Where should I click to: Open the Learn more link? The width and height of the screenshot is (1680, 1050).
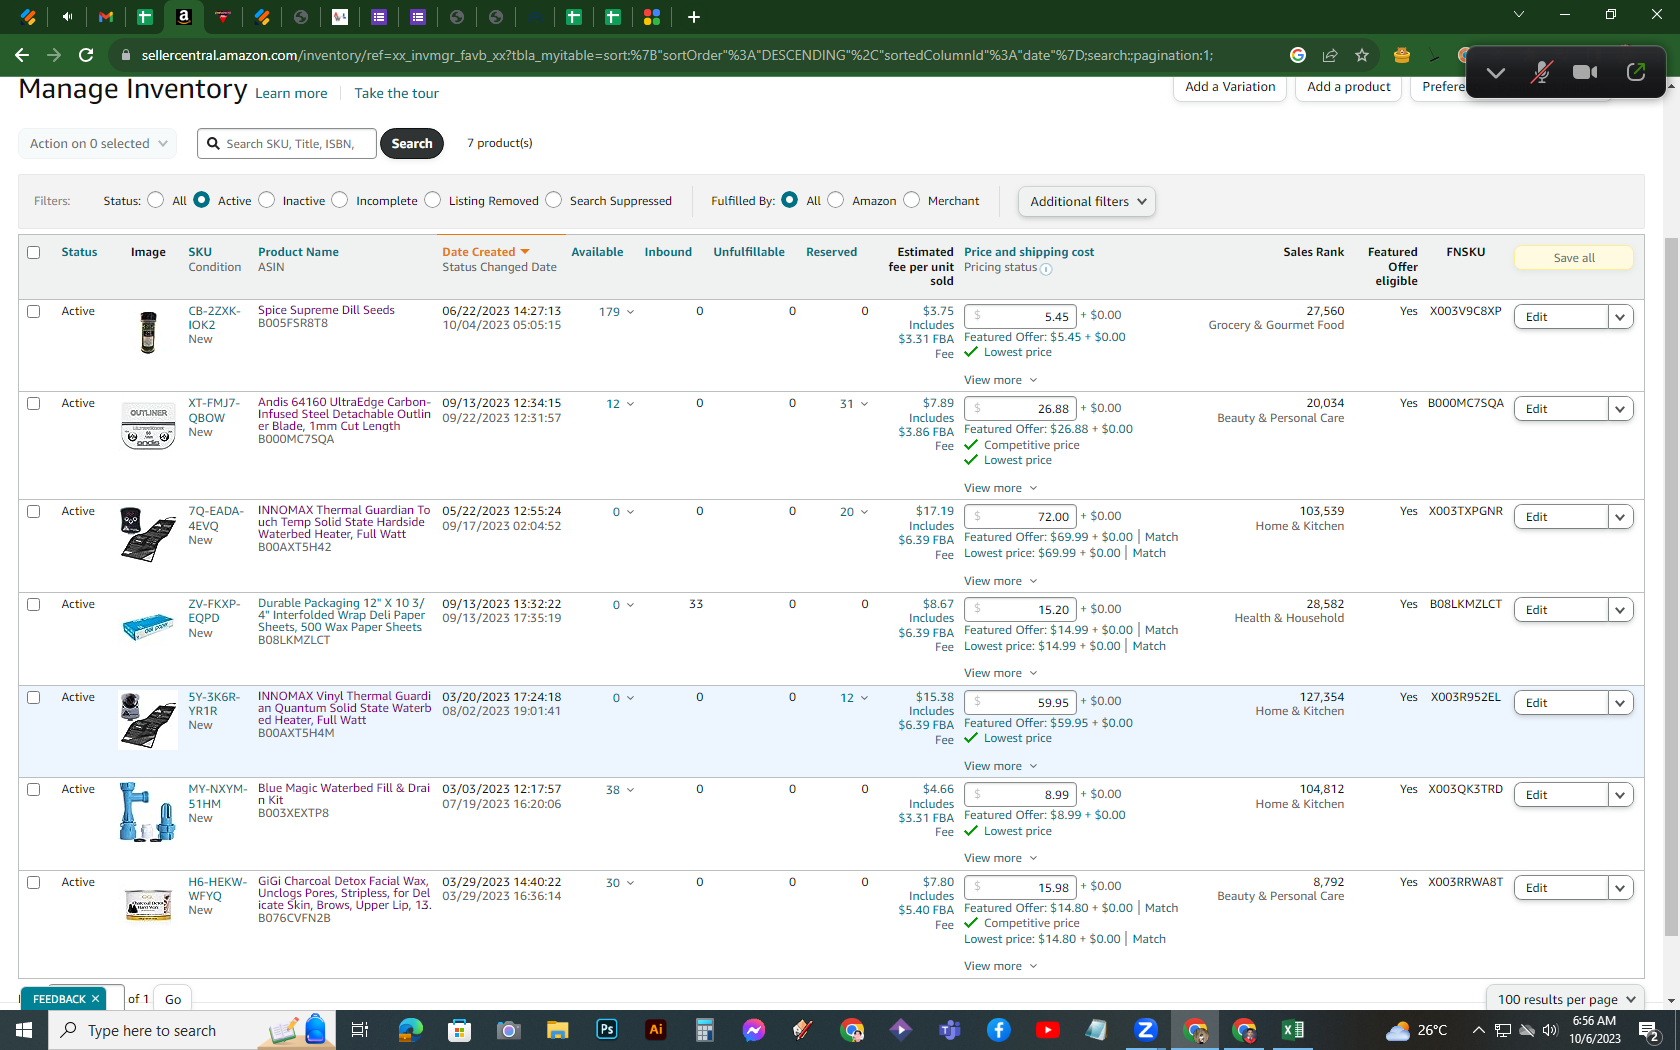[x=291, y=93]
